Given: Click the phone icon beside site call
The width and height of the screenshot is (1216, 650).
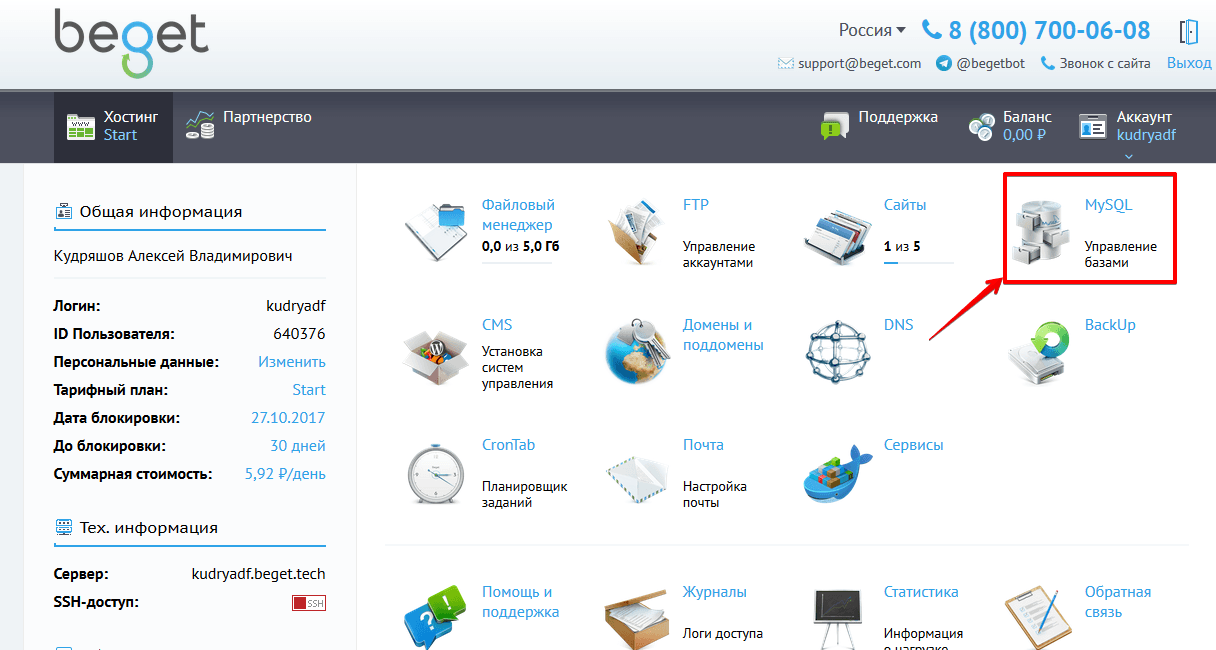Looking at the screenshot, I should [1048, 63].
